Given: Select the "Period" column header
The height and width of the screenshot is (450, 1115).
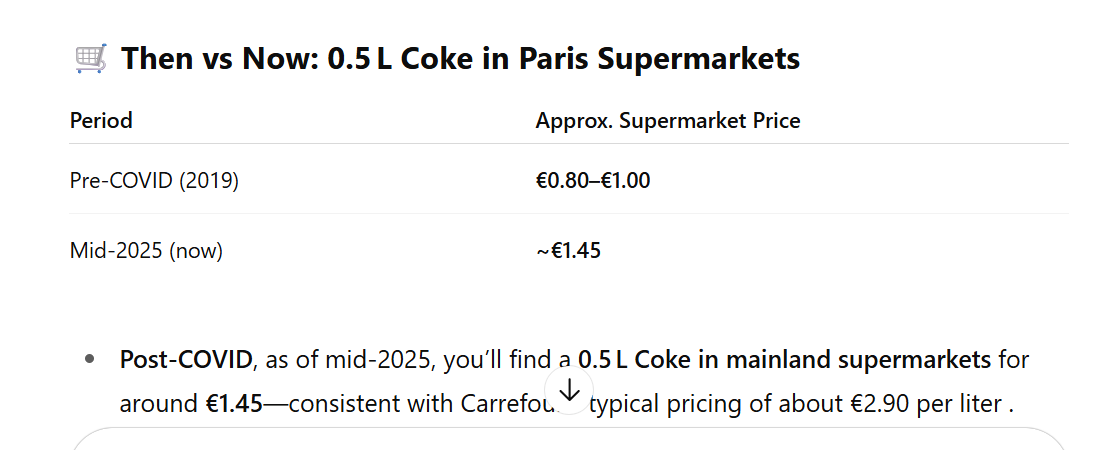Looking at the screenshot, I should pyautogui.click(x=101, y=121).
